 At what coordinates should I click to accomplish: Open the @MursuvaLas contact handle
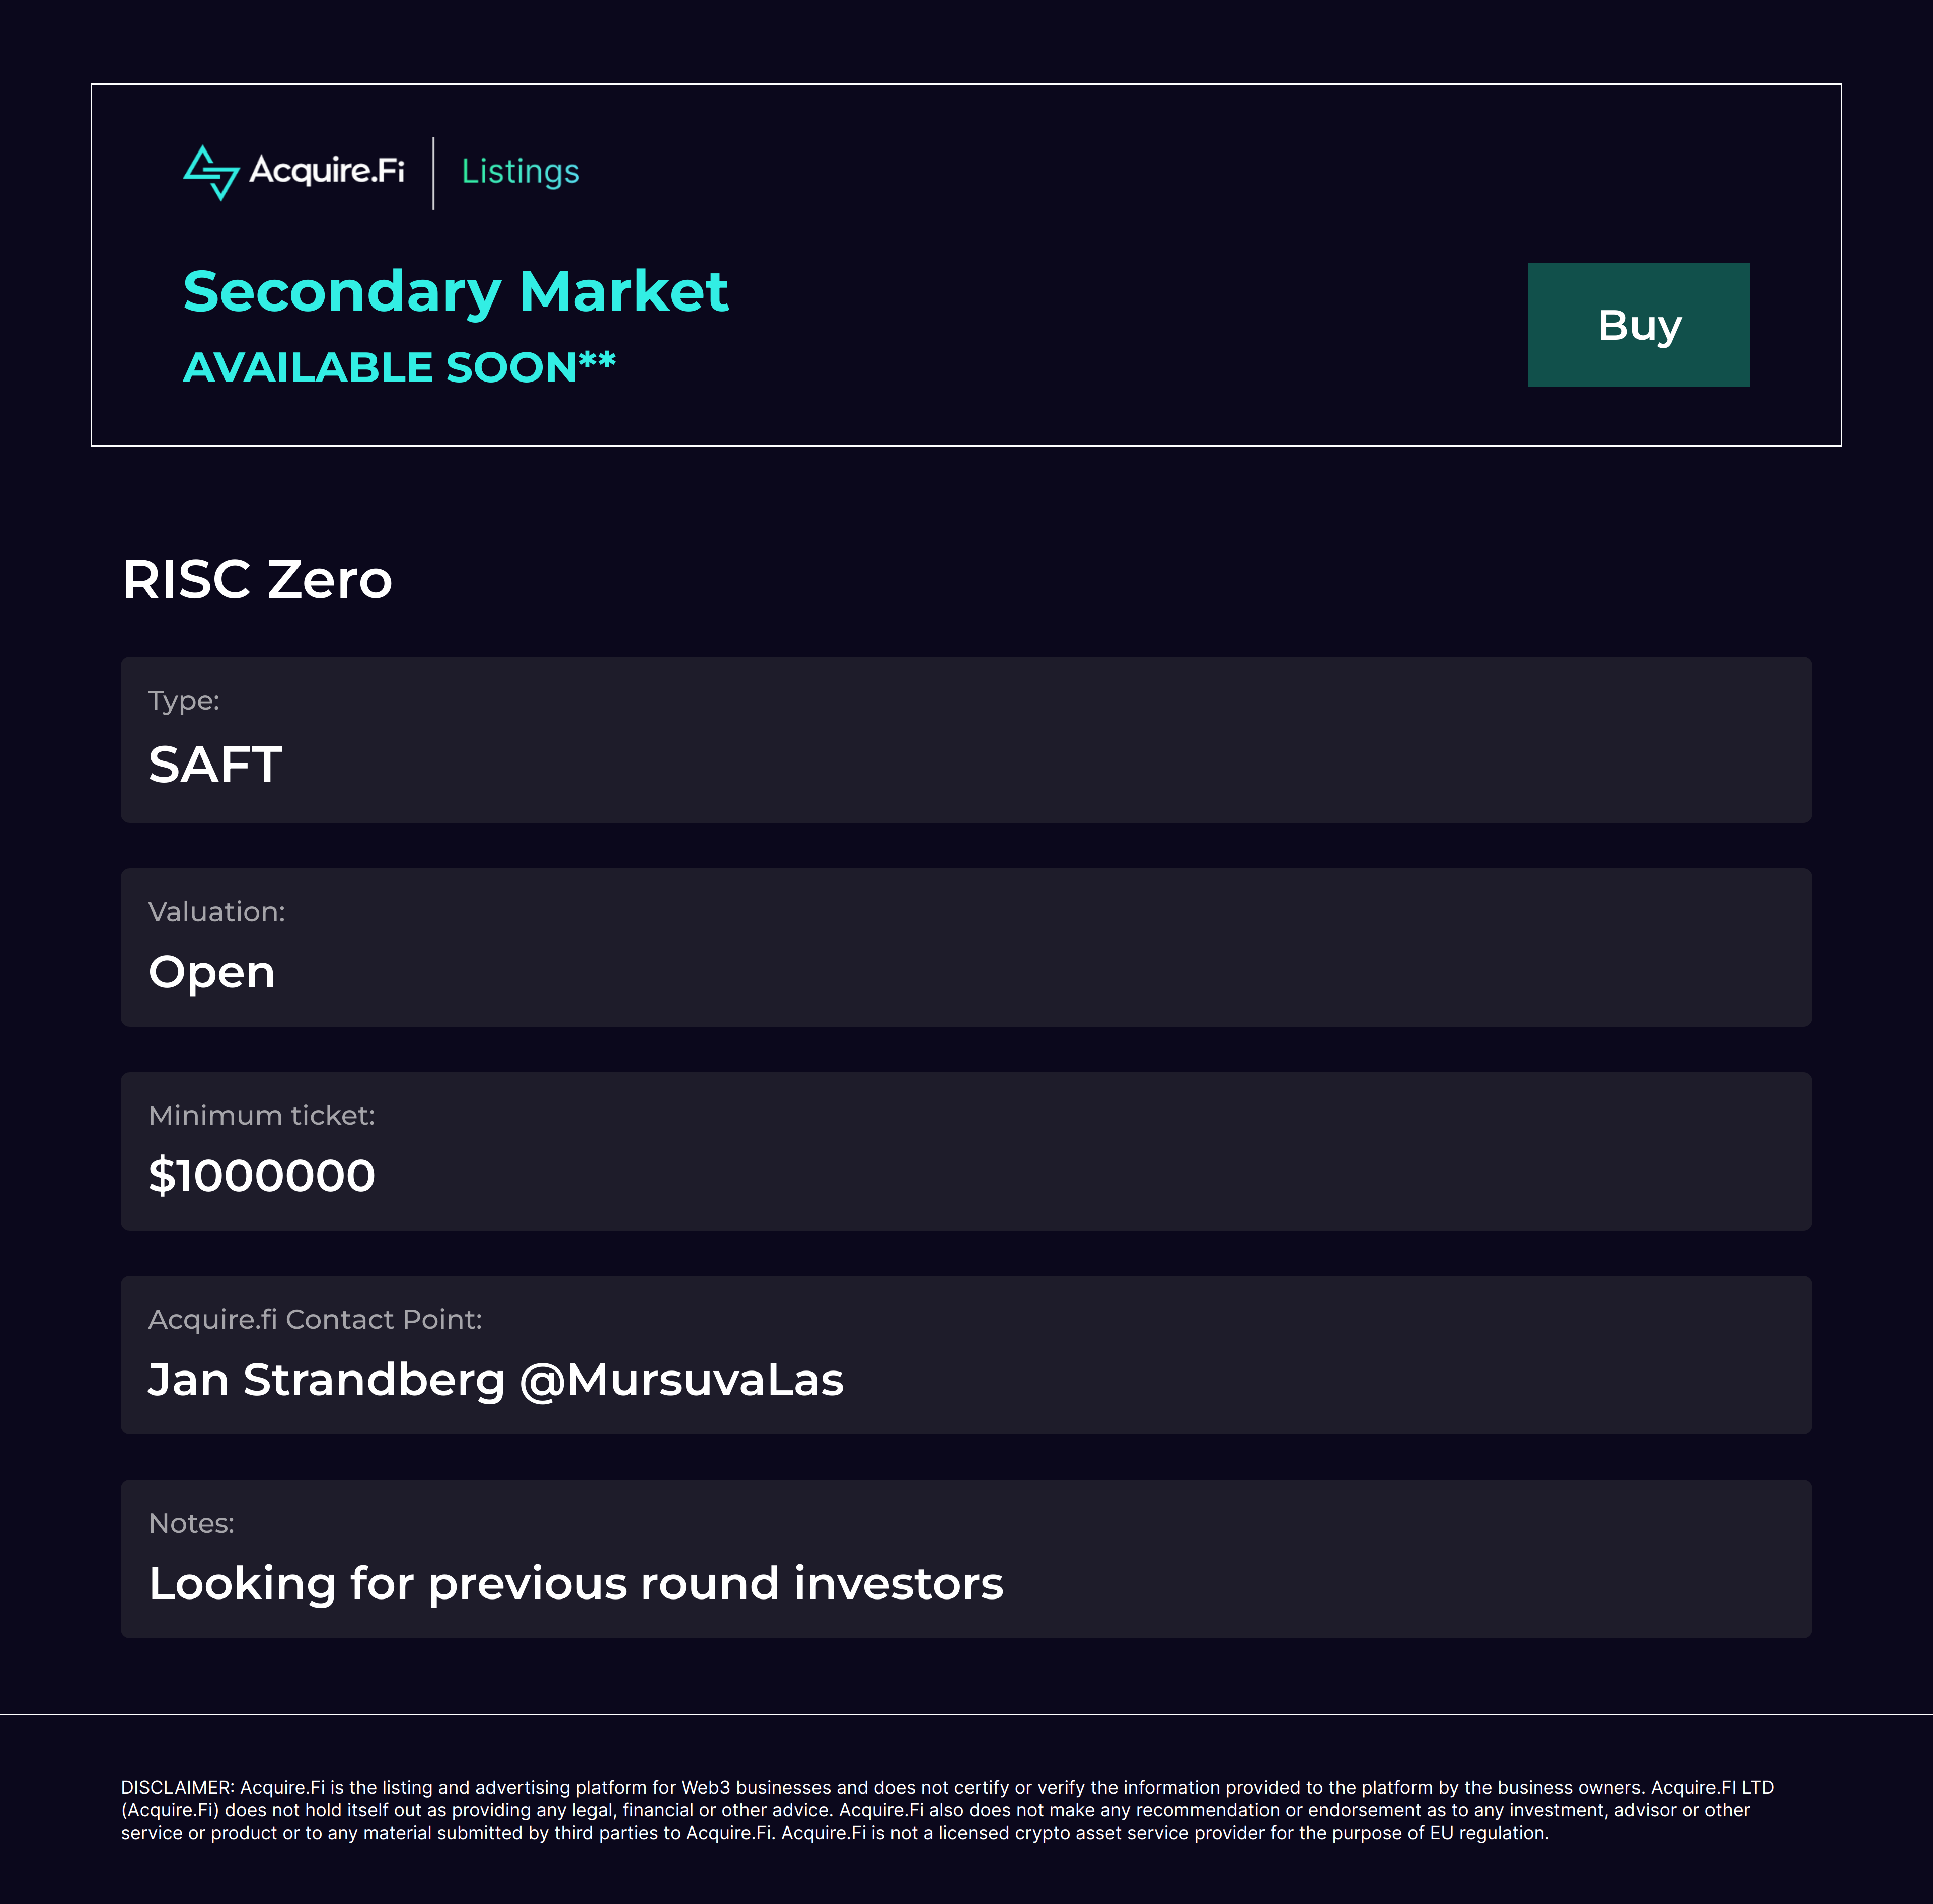pyautogui.click(x=682, y=1380)
